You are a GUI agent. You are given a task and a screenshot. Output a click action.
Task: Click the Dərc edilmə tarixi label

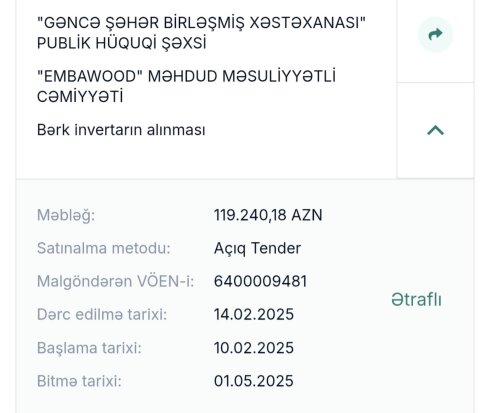(102, 314)
